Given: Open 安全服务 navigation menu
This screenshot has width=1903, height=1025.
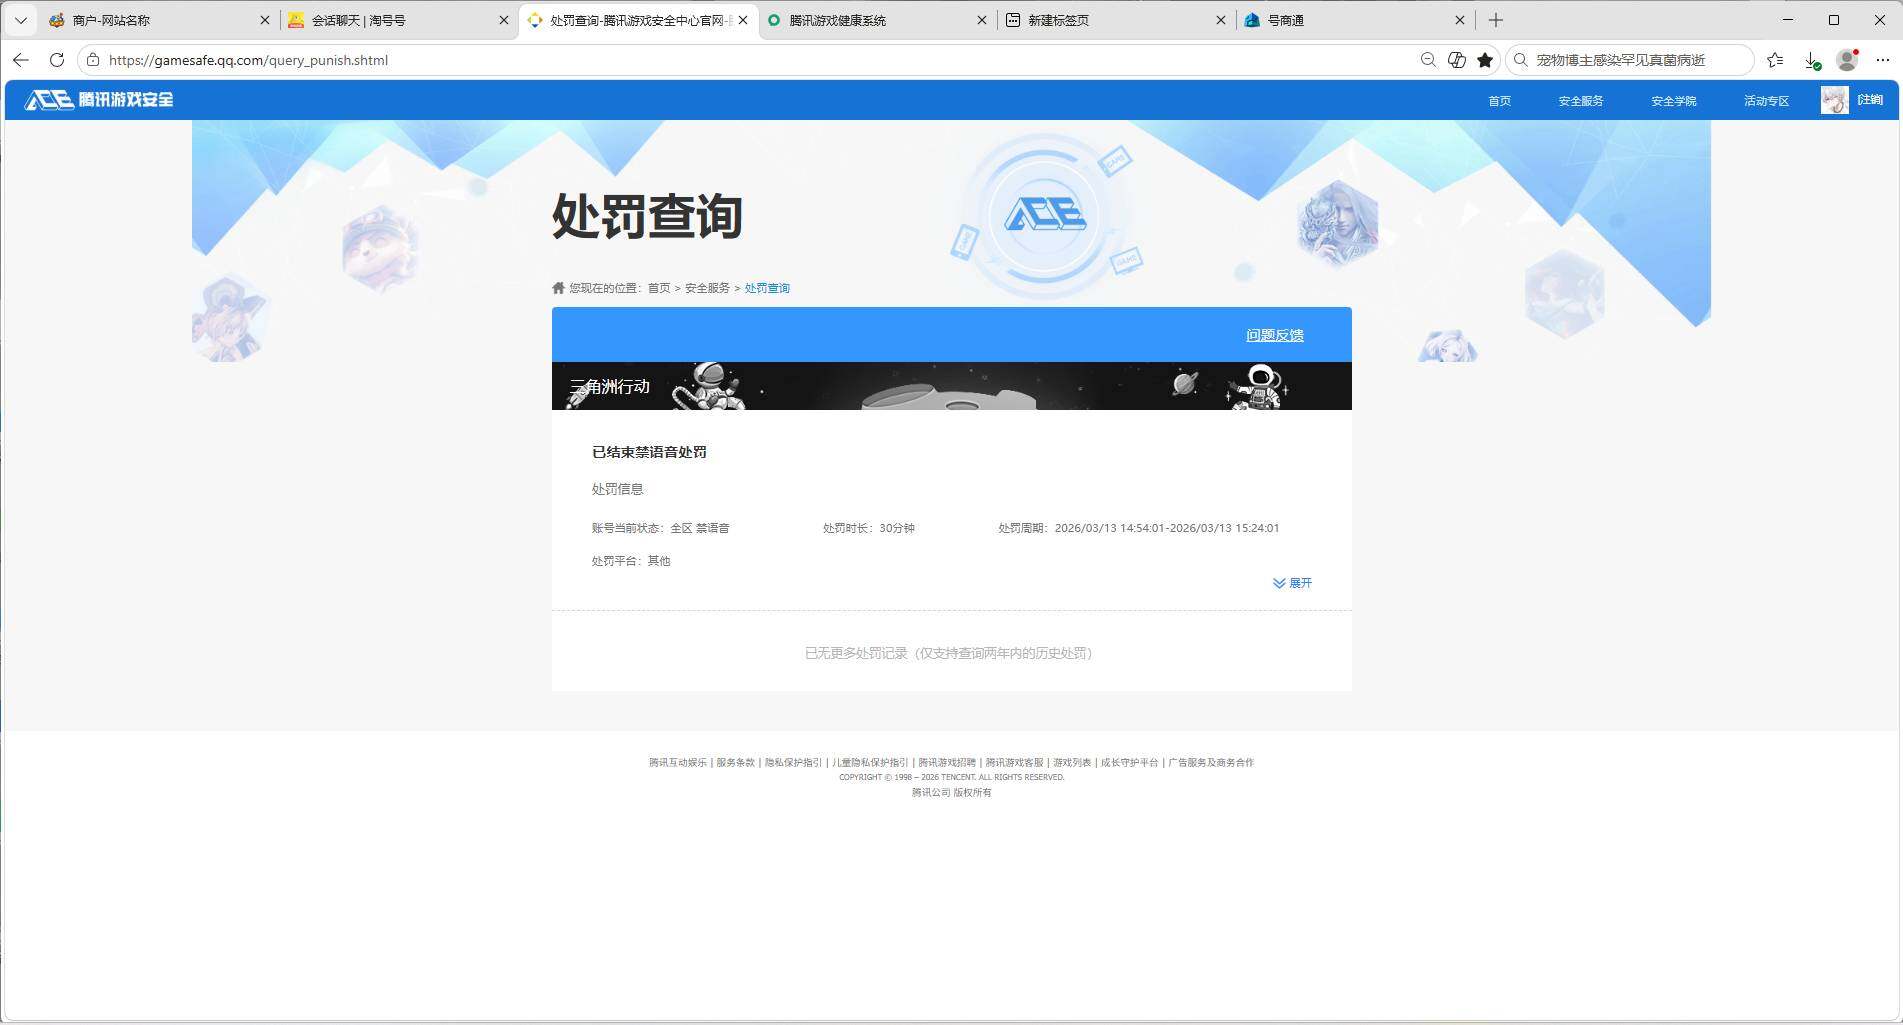Looking at the screenshot, I should point(1580,101).
